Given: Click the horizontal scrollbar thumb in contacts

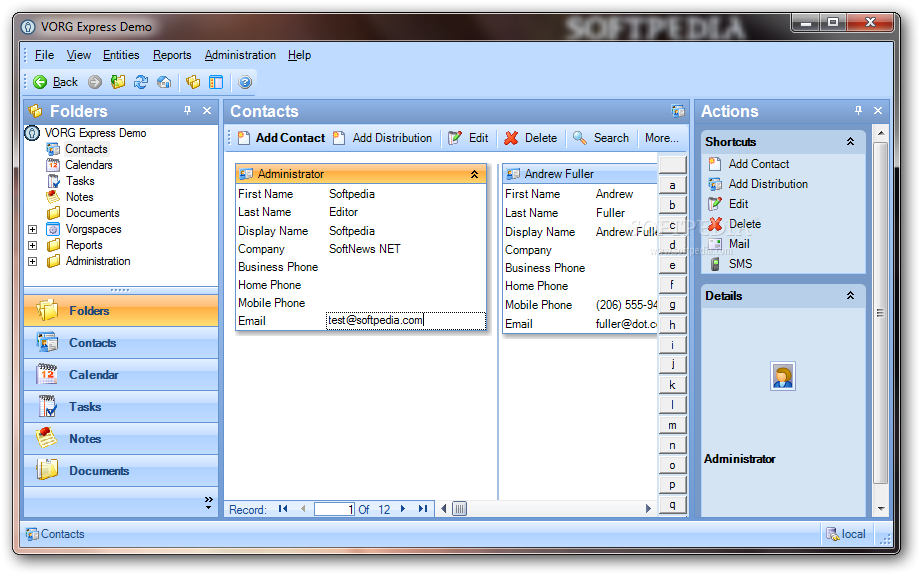Looking at the screenshot, I should 460,509.
